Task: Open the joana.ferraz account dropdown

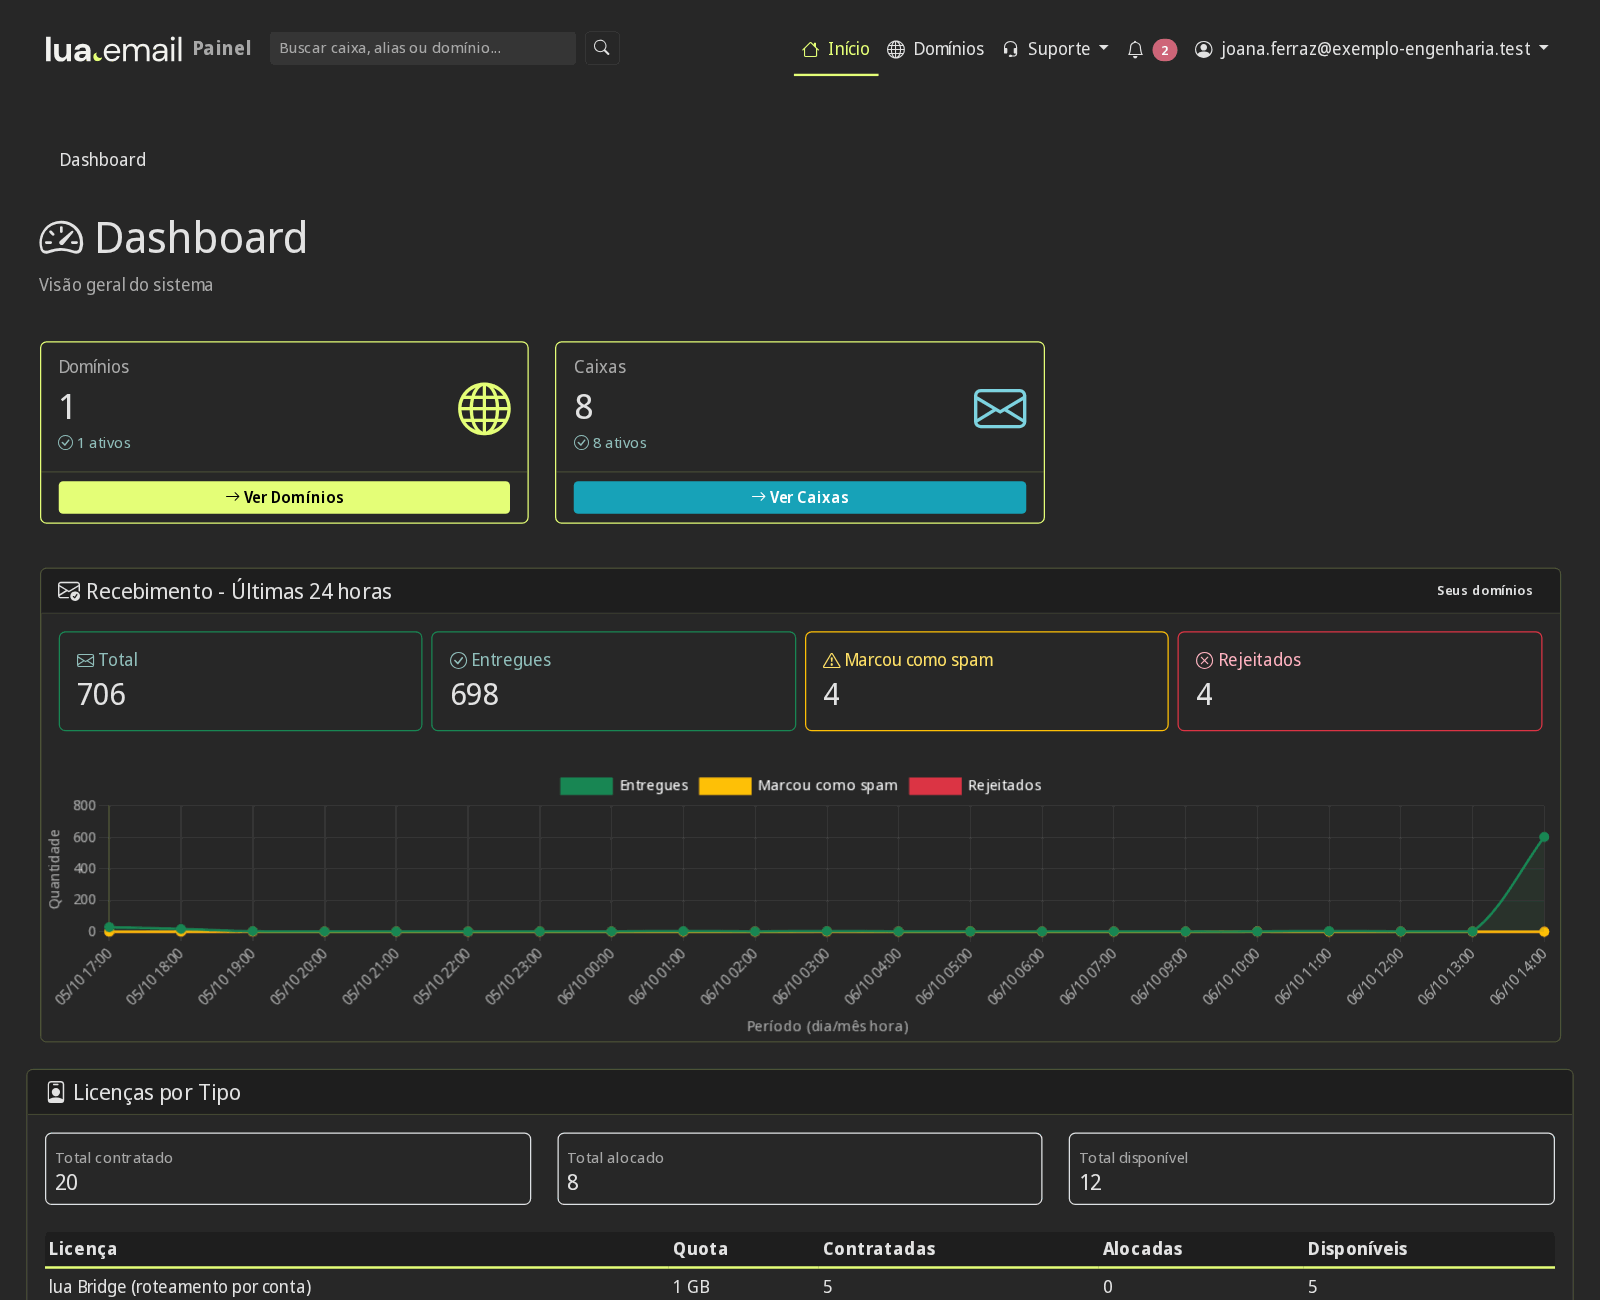Action: coord(1372,49)
